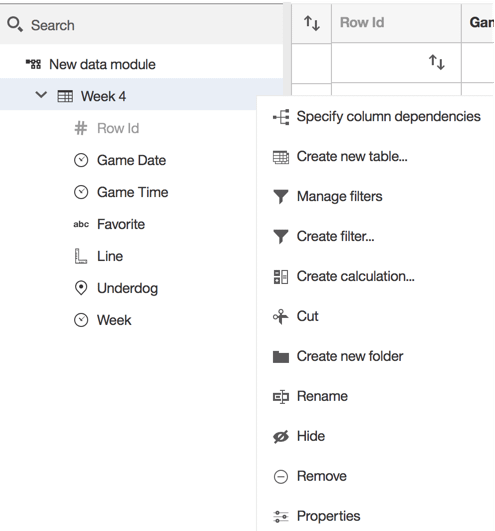The image size is (495, 531).
Task: Click the Week 4 table icon
Action: (x=65, y=96)
